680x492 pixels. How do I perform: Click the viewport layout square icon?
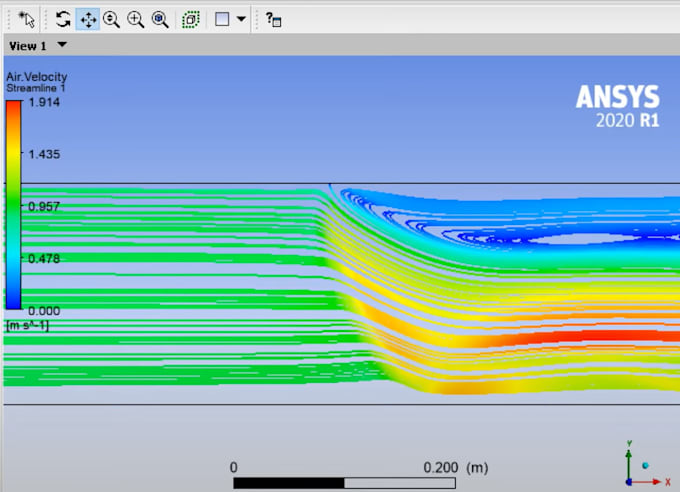point(222,19)
